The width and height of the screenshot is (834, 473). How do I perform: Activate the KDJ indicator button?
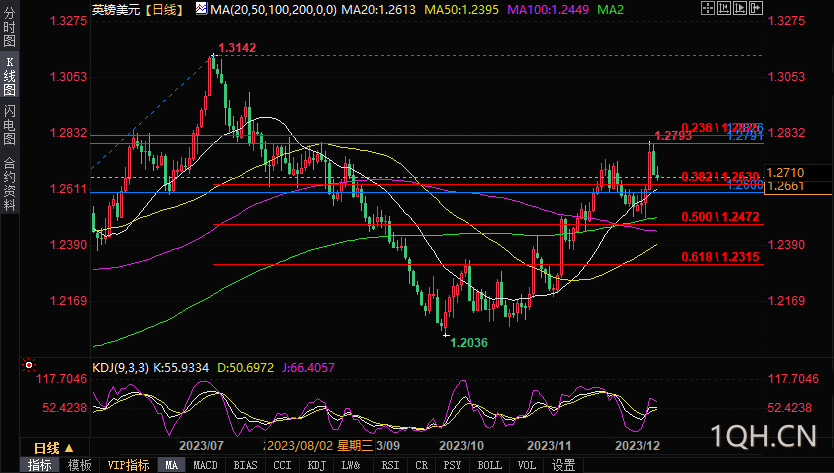click(x=316, y=465)
